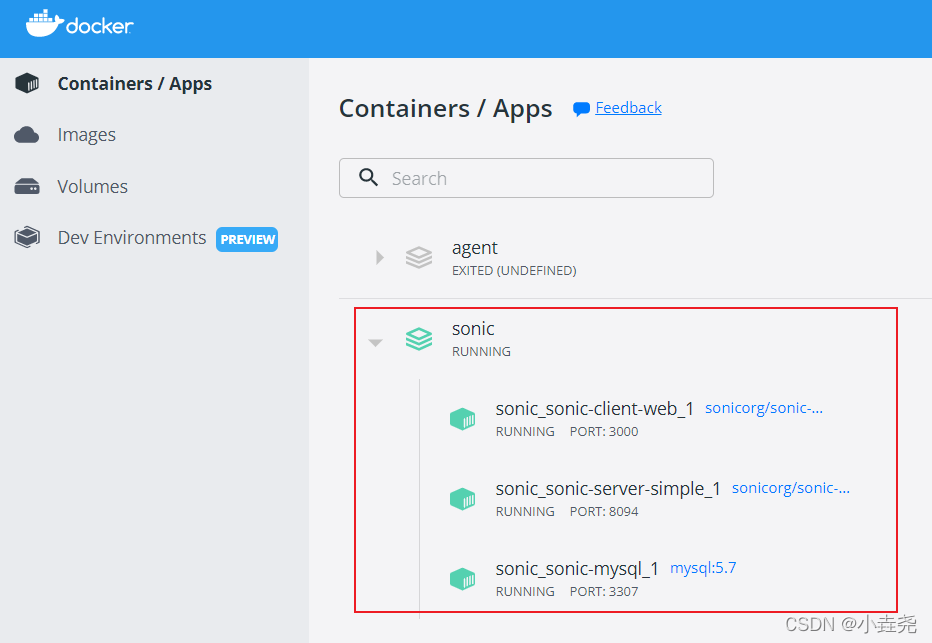Click the search magnifier icon

pos(368,177)
